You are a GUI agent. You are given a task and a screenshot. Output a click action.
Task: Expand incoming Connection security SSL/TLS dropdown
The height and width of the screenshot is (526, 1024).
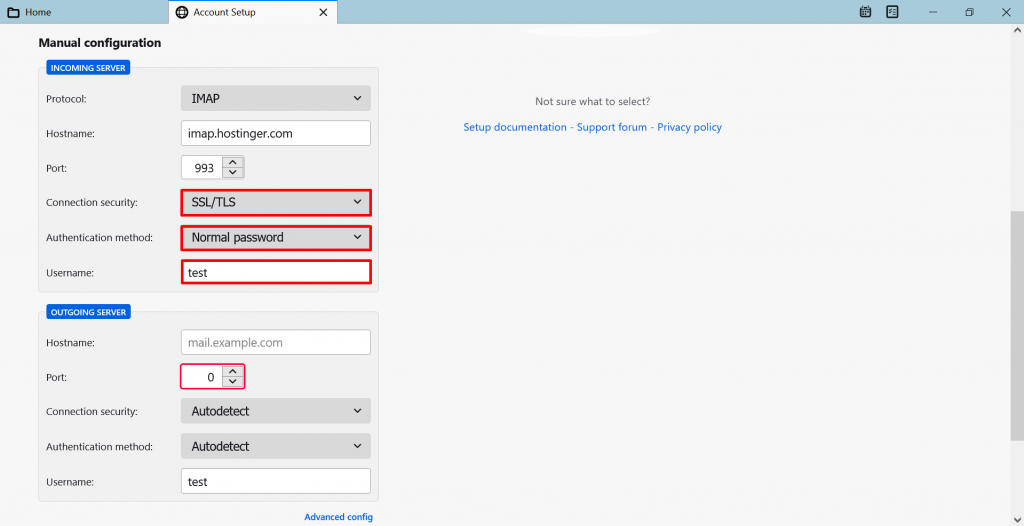pos(275,203)
